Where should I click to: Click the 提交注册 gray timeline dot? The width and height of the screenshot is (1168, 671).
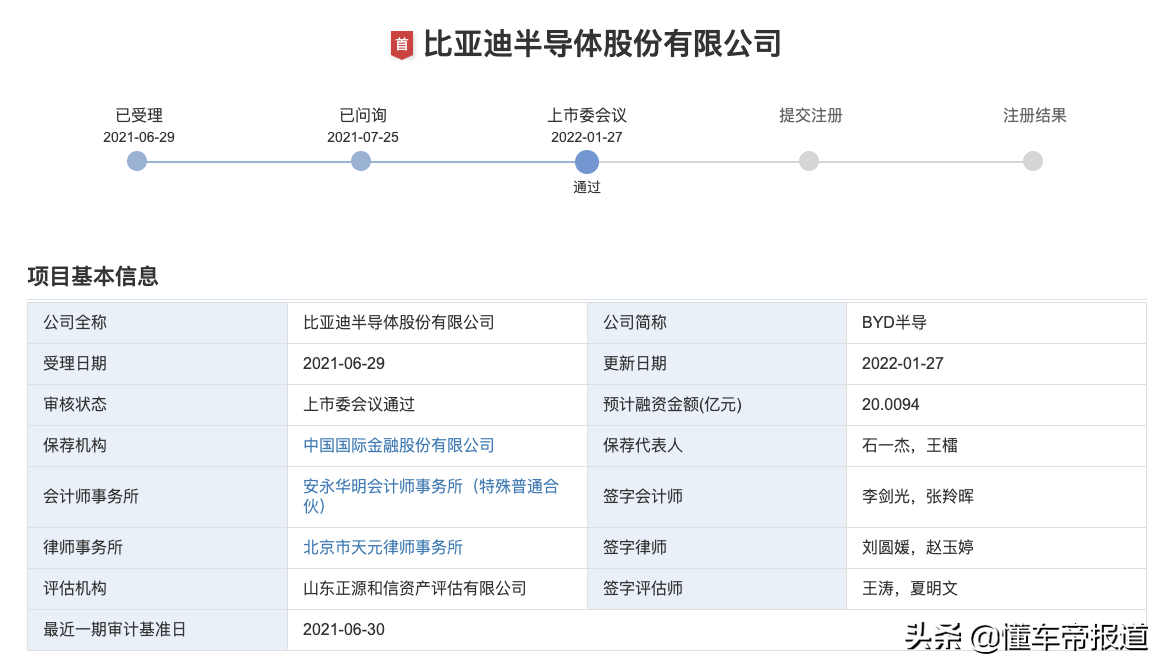pyautogui.click(x=809, y=161)
